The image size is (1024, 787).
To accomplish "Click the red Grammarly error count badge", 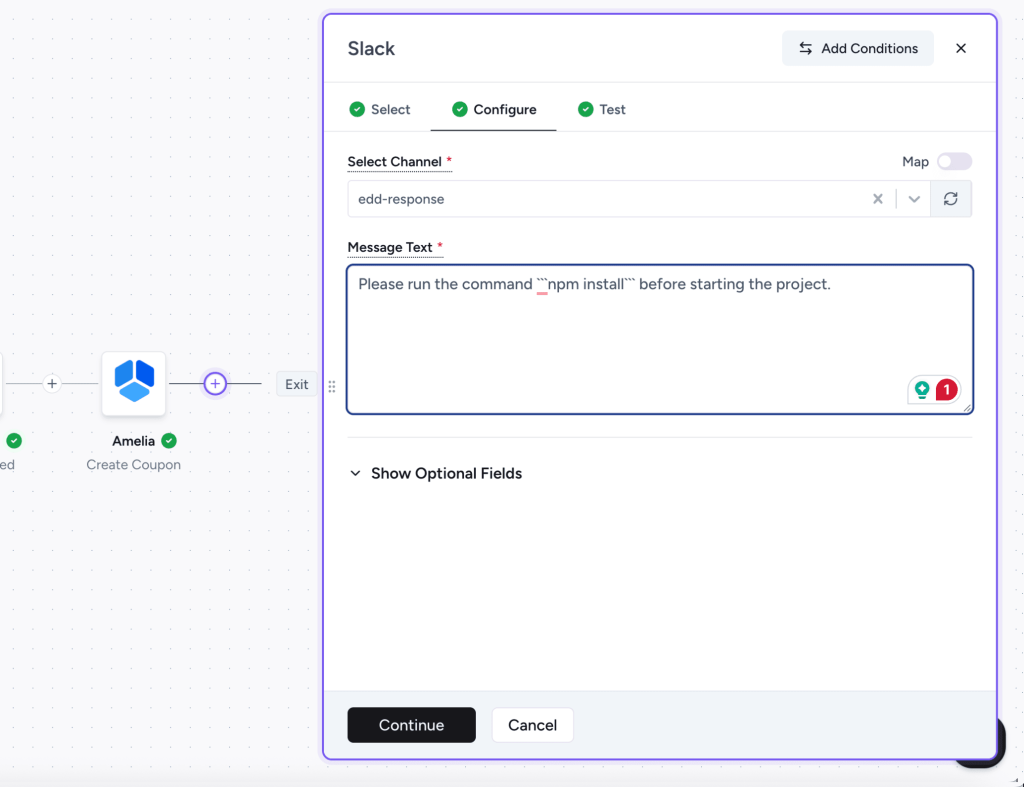I will 946,390.
